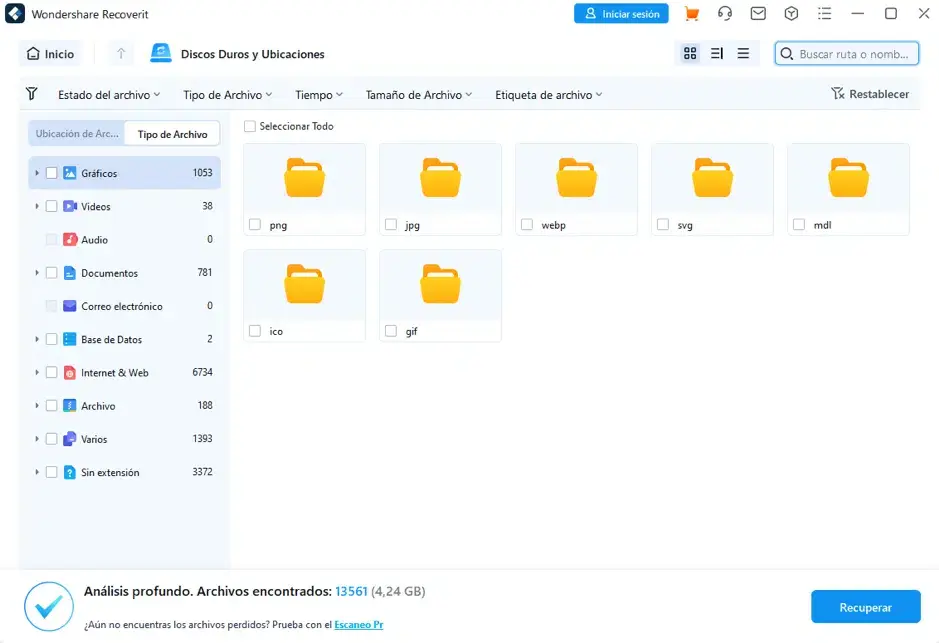
Task: Expand the Sin extensión tree arrow
Action: coord(37,472)
